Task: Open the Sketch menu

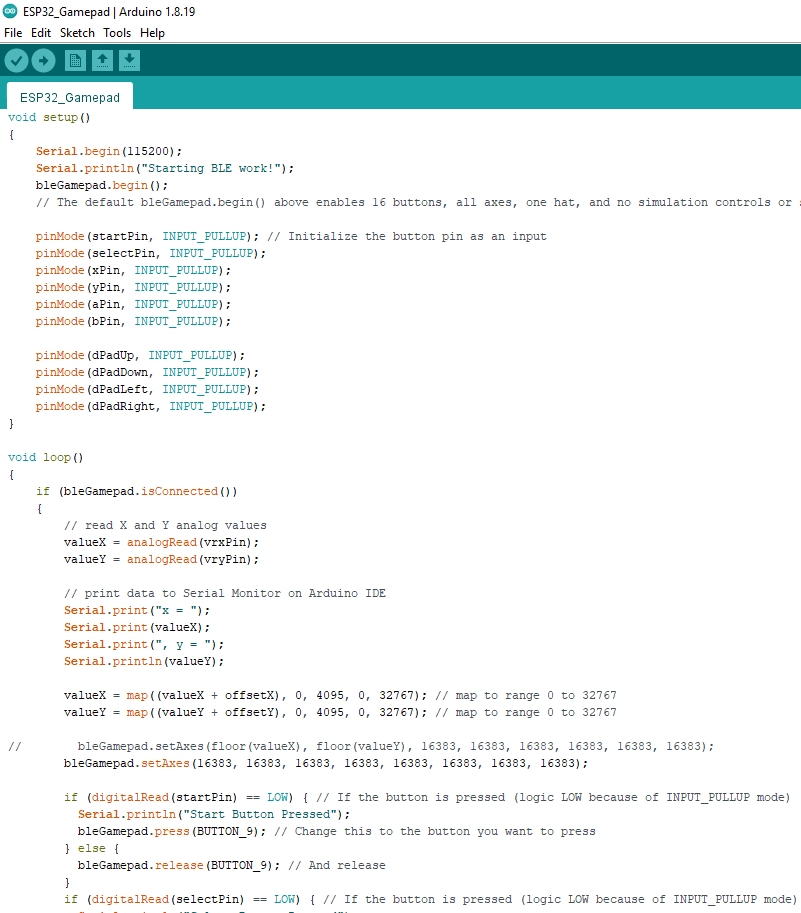Action: (x=77, y=33)
